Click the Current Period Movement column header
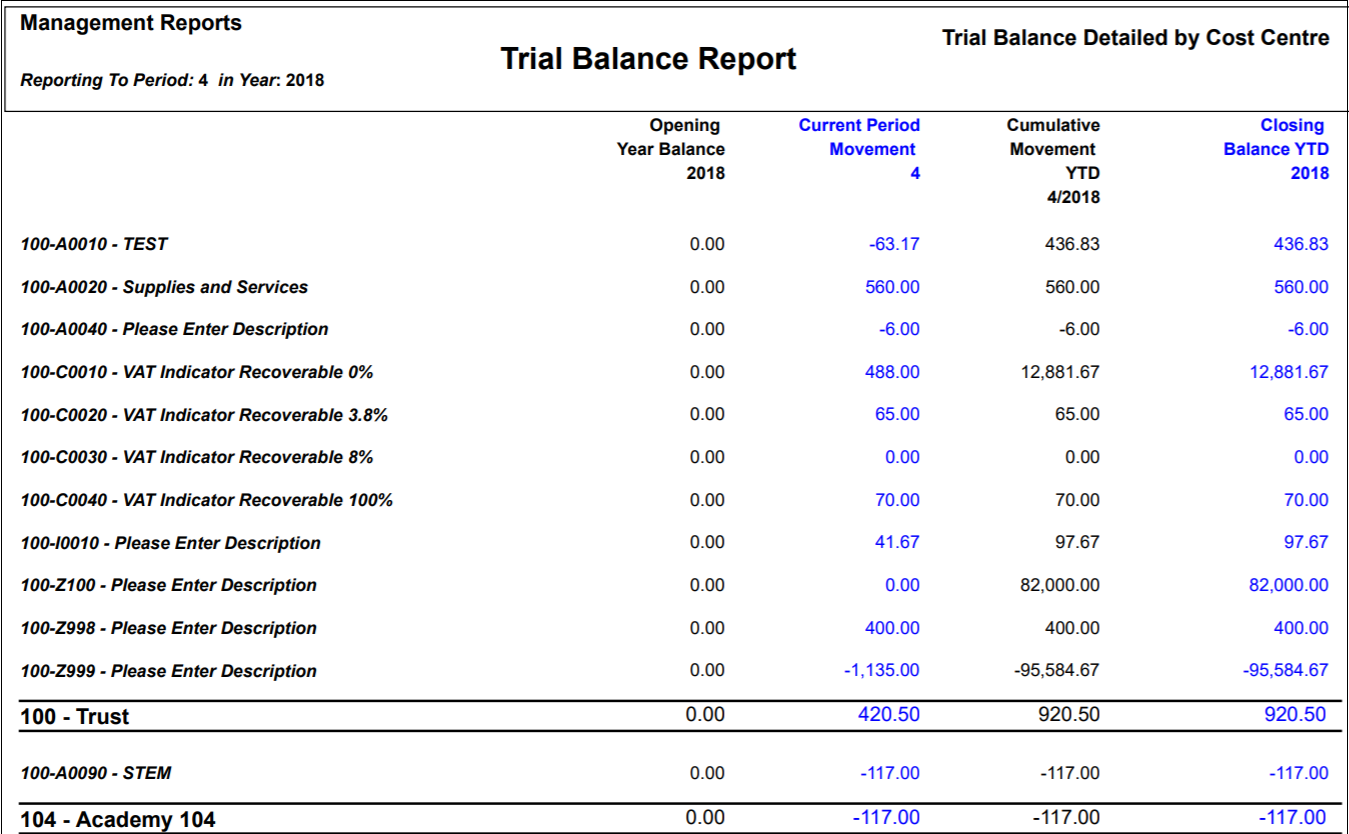 tap(859, 149)
